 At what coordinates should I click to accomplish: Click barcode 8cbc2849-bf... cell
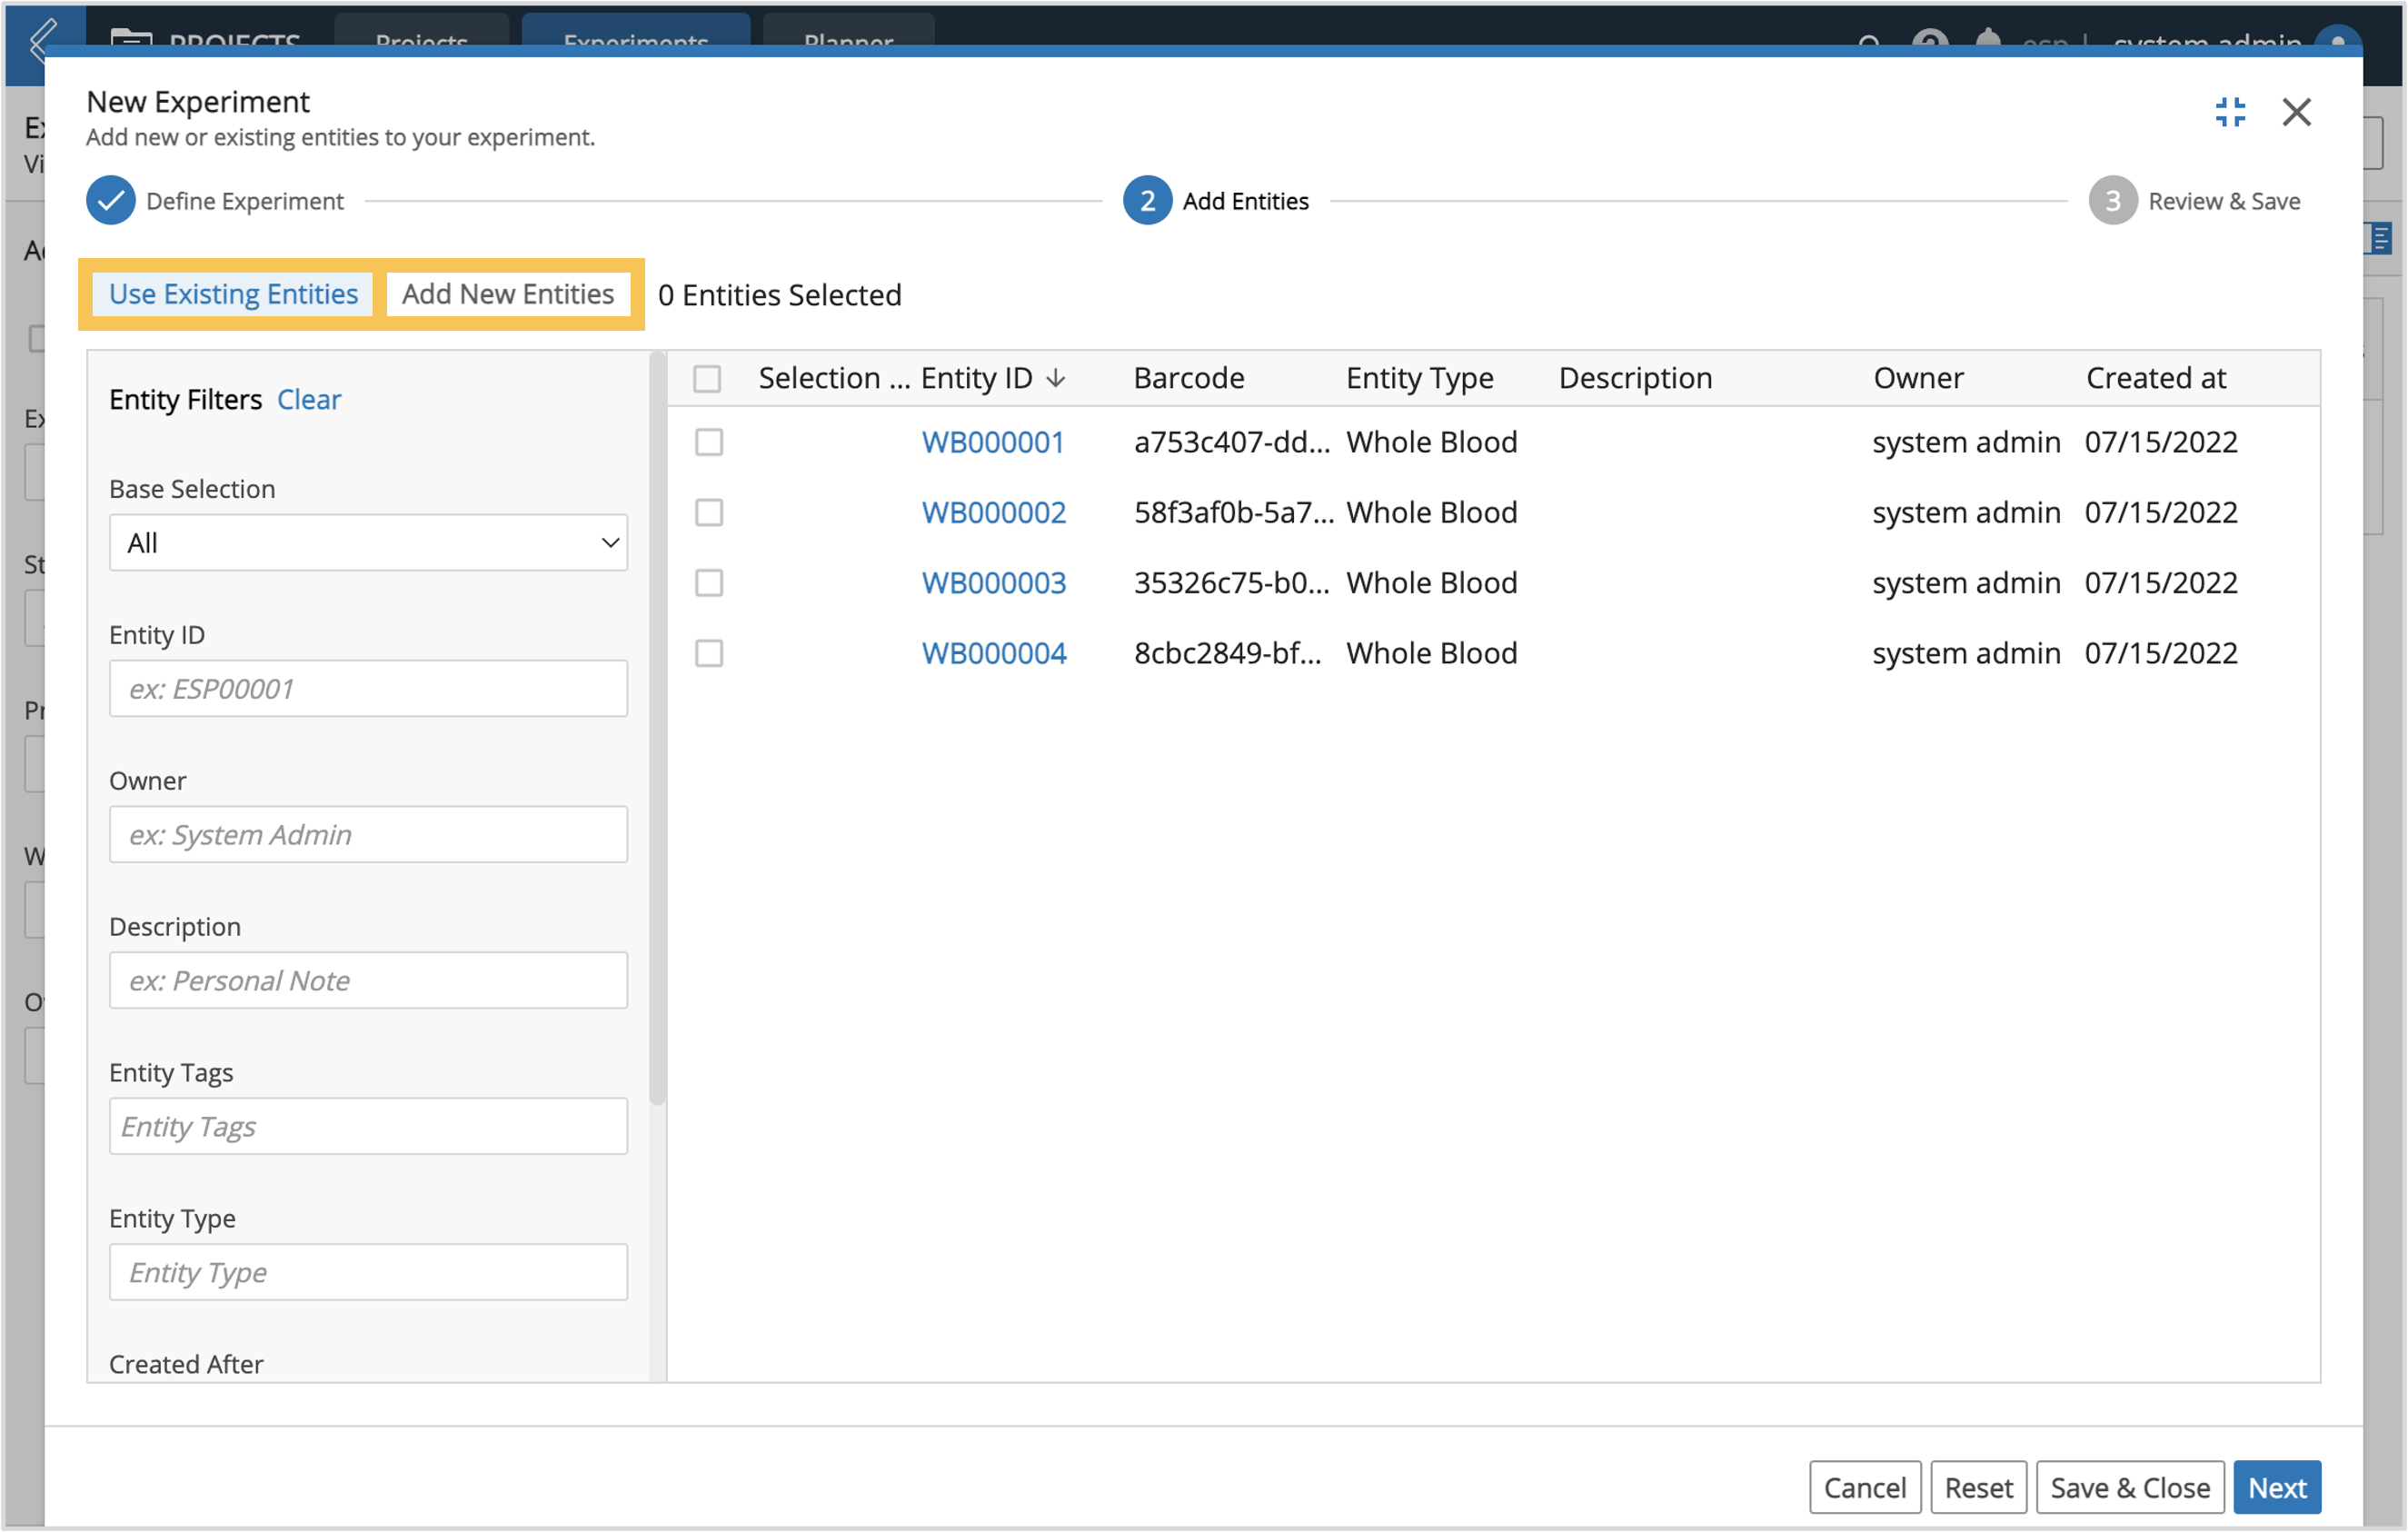[1228, 653]
